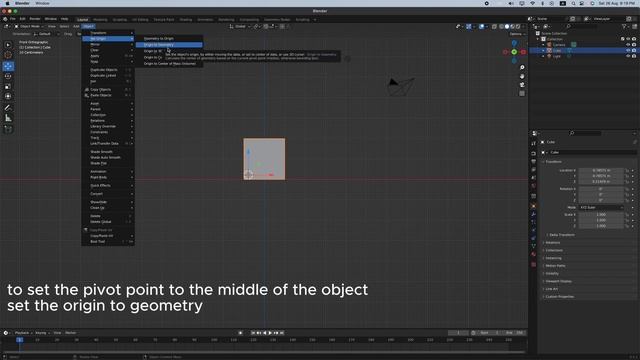Screen dimensions: 640x360
Task: Hide the Camera via its eye icon
Action: coord(628,45)
